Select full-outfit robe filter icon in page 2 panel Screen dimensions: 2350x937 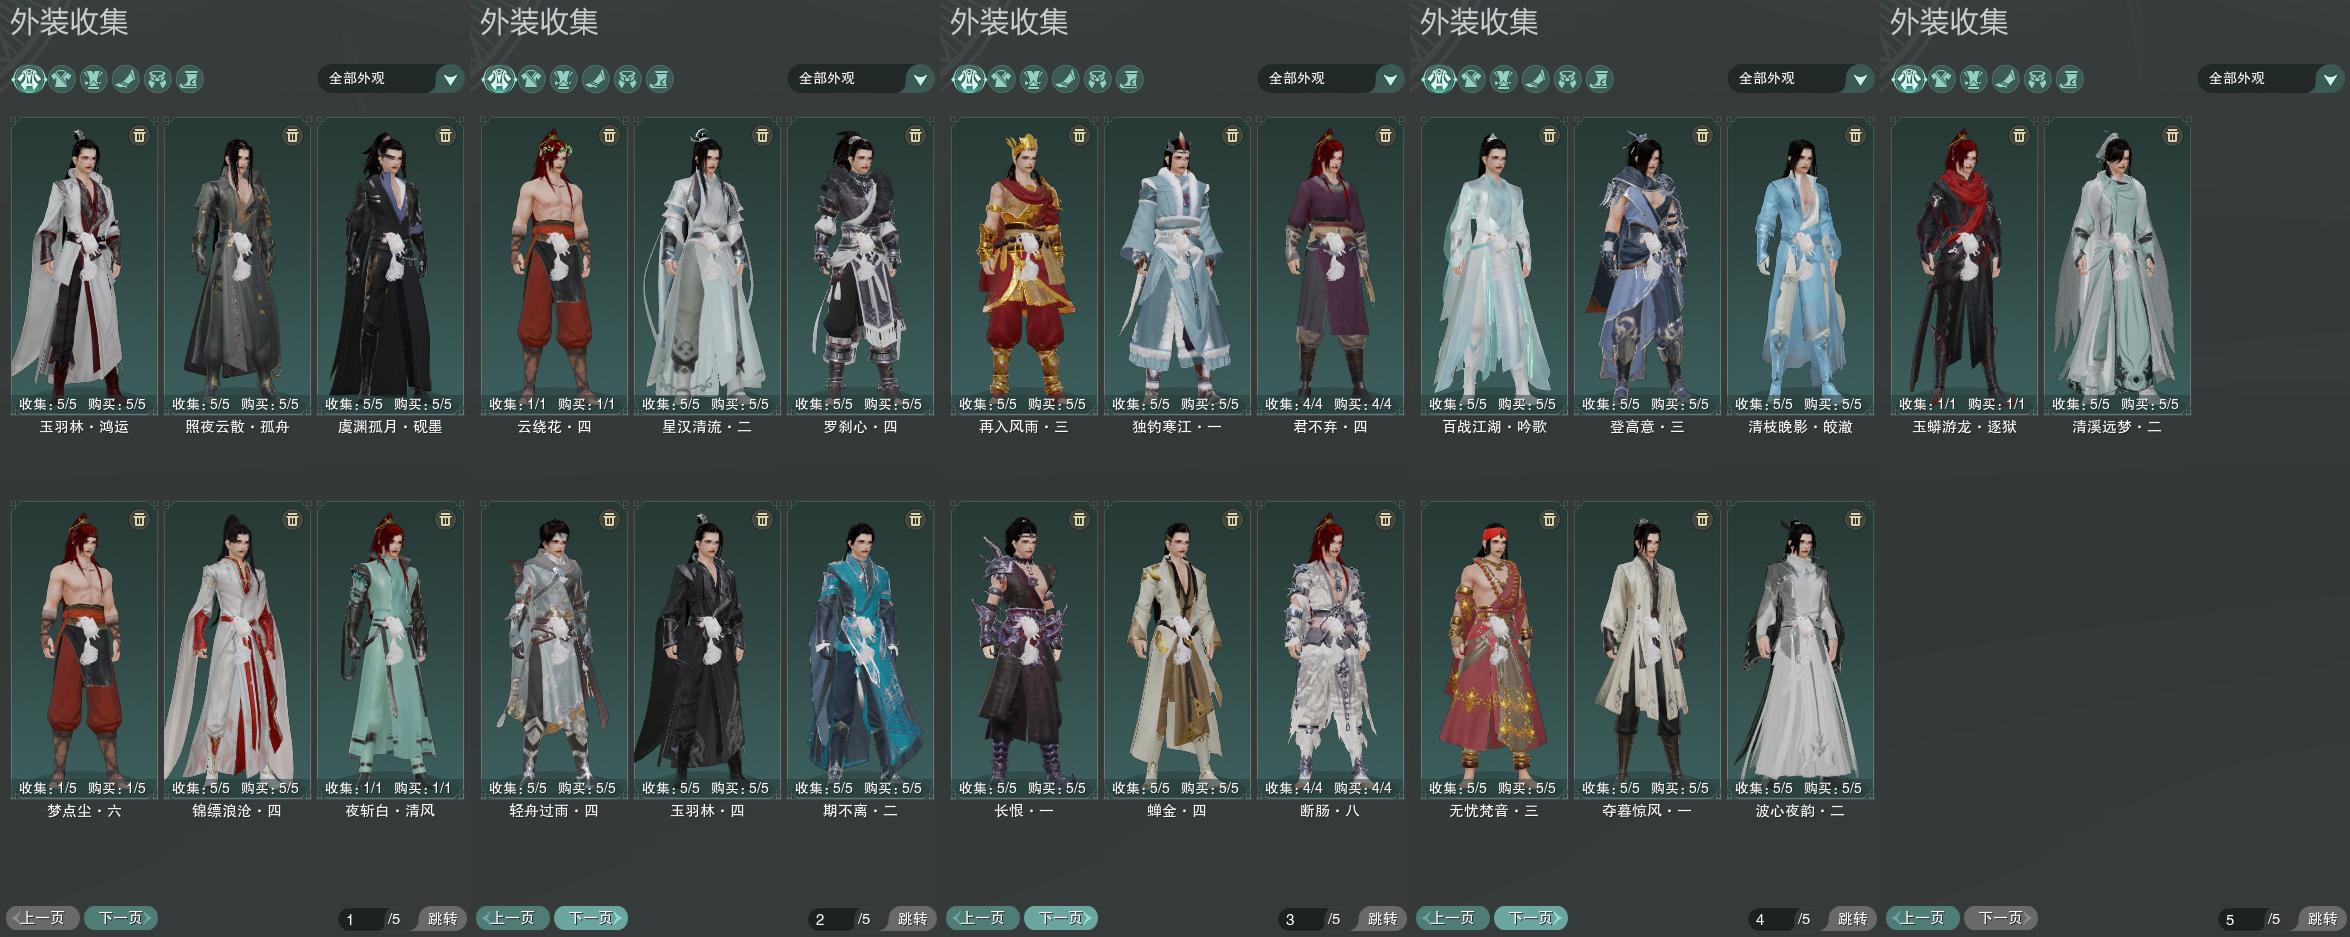pyautogui.click(x=498, y=78)
